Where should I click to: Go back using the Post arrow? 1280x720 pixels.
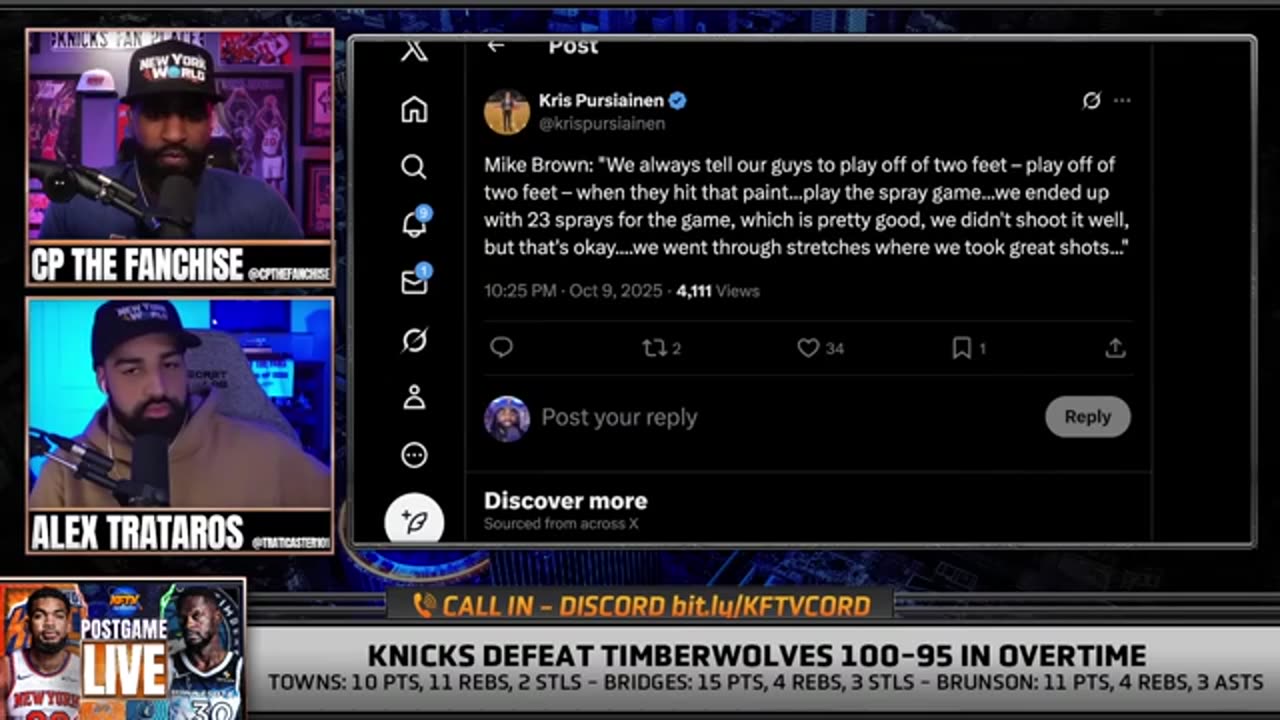pos(496,46)
